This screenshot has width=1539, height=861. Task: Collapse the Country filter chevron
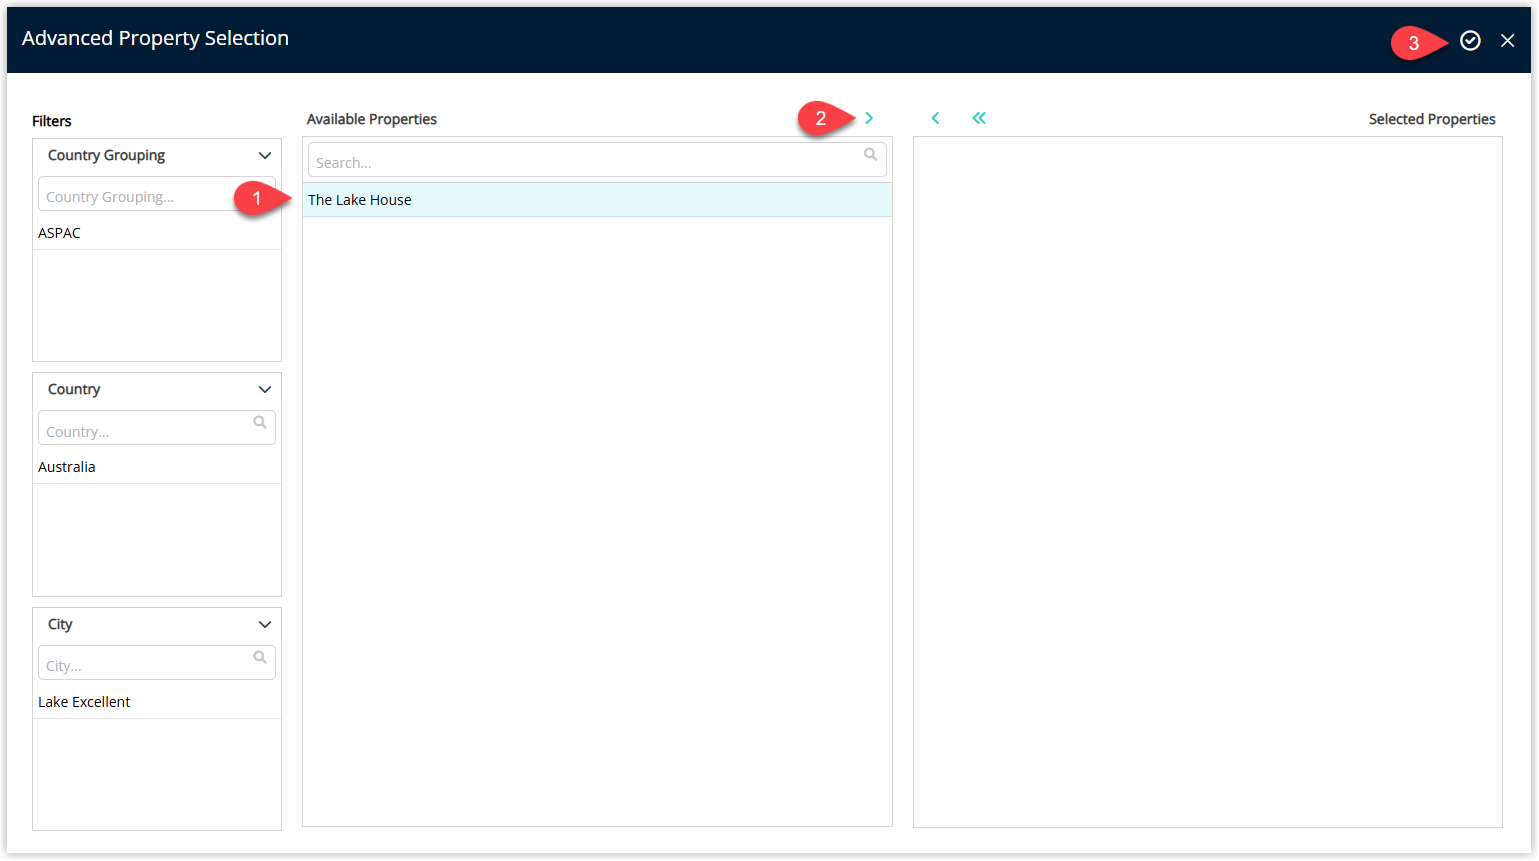pos(265,390)
